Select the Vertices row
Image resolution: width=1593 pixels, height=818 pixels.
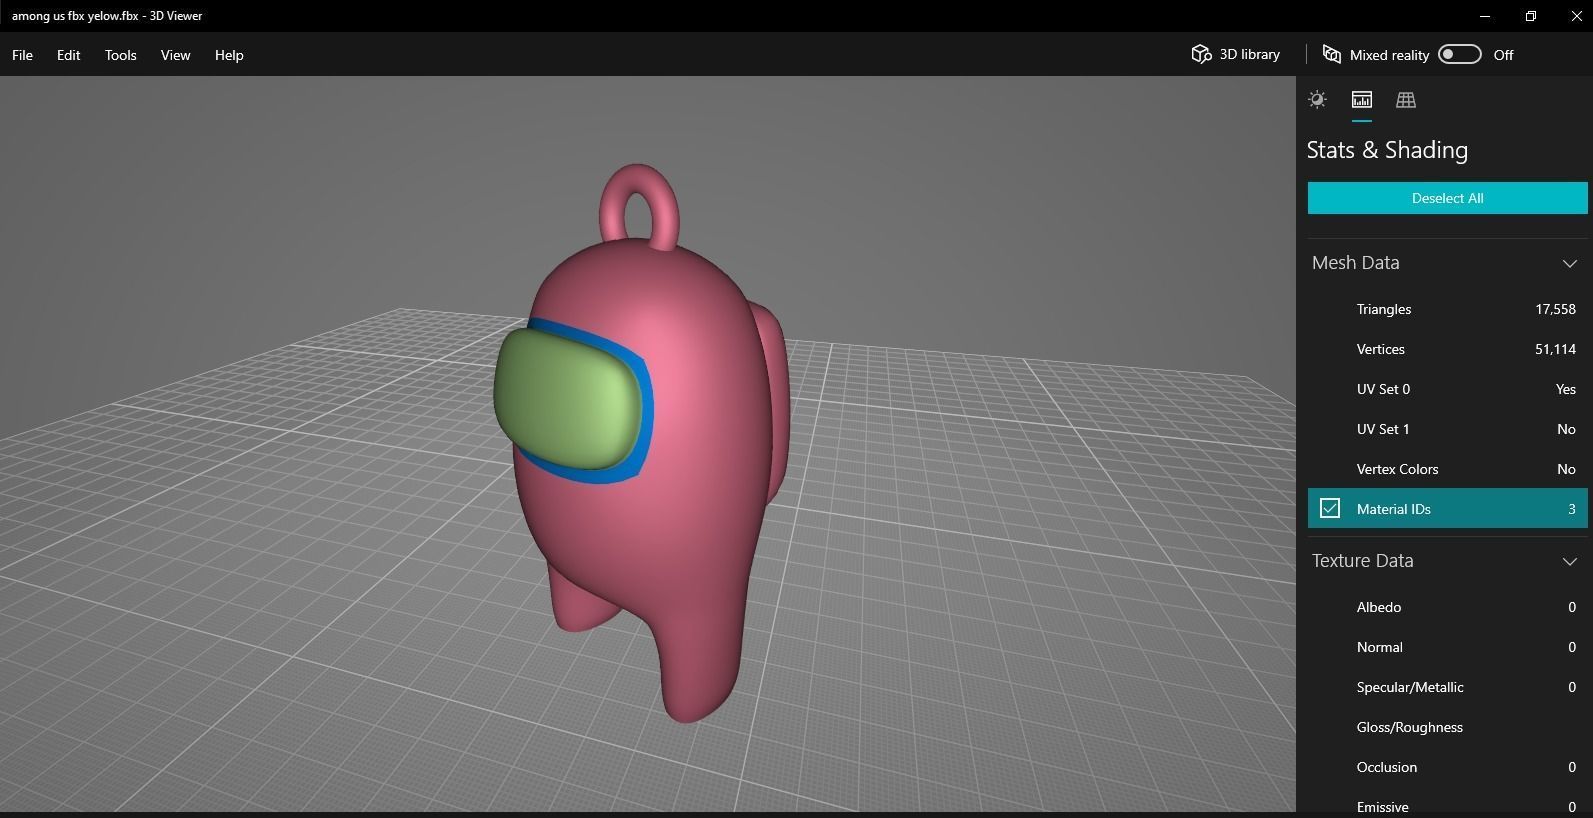[1447, 349]
